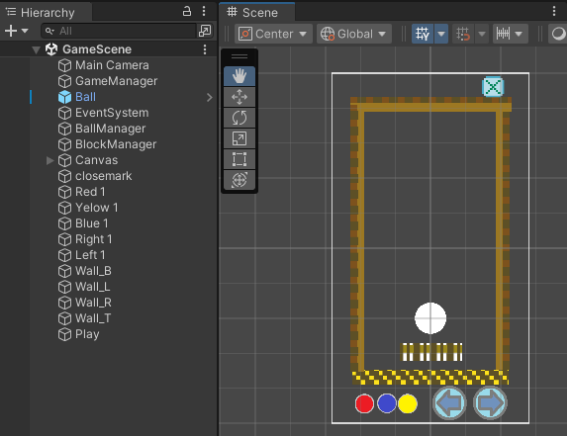
Task: Open the Global rotation dropdown
Action: click(x=354, y=34)
